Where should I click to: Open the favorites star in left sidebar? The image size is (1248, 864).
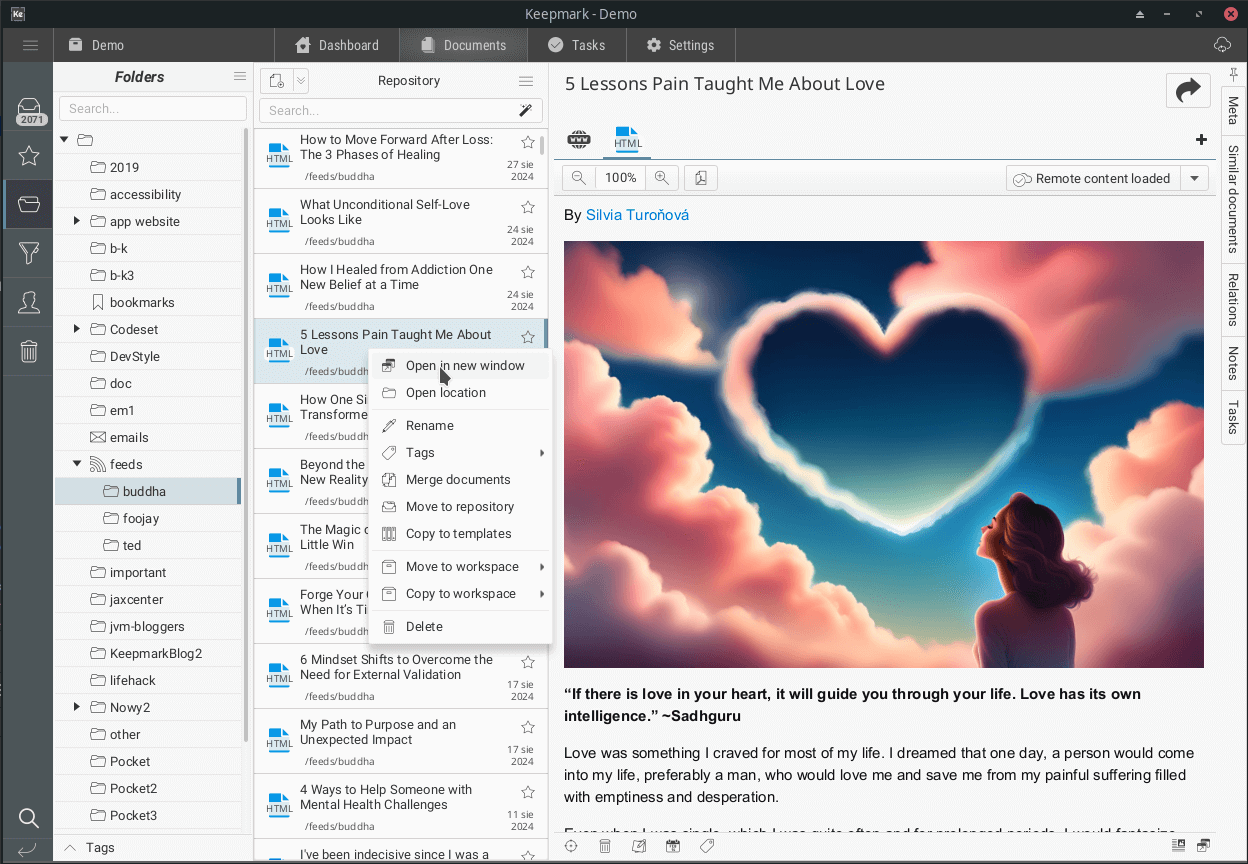point(29,156)
